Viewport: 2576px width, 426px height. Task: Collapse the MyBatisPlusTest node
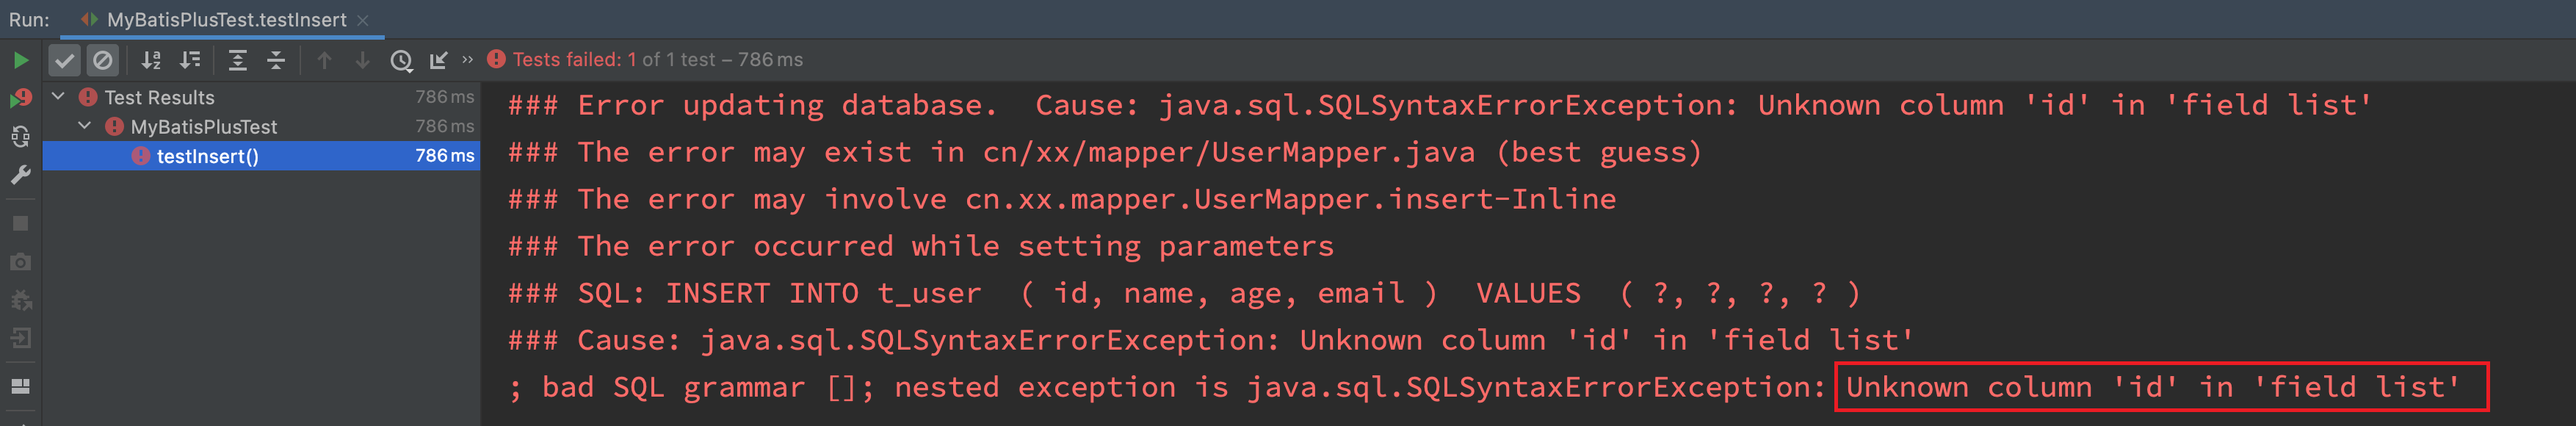click(x=85, y=126)
